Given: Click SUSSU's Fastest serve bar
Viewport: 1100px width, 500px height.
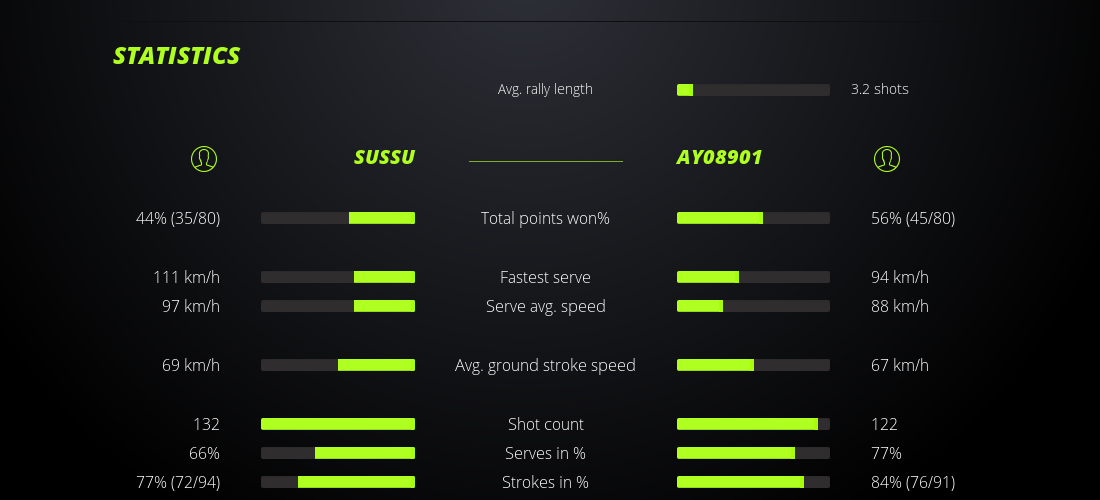Looking at the screenshot, I should (x=338, y=277).
